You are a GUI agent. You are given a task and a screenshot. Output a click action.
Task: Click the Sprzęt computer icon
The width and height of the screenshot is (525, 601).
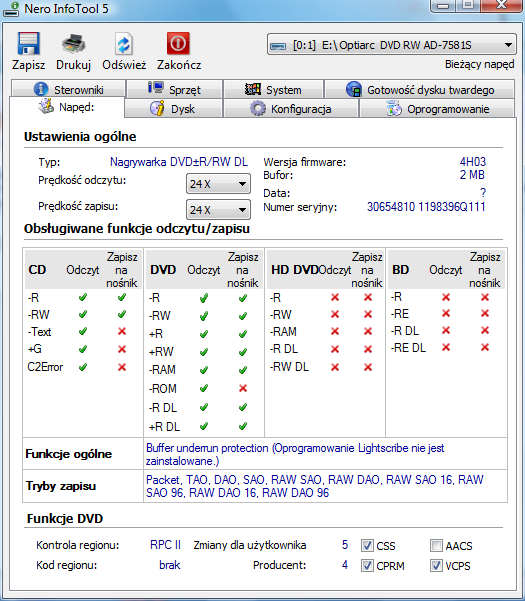156,89
